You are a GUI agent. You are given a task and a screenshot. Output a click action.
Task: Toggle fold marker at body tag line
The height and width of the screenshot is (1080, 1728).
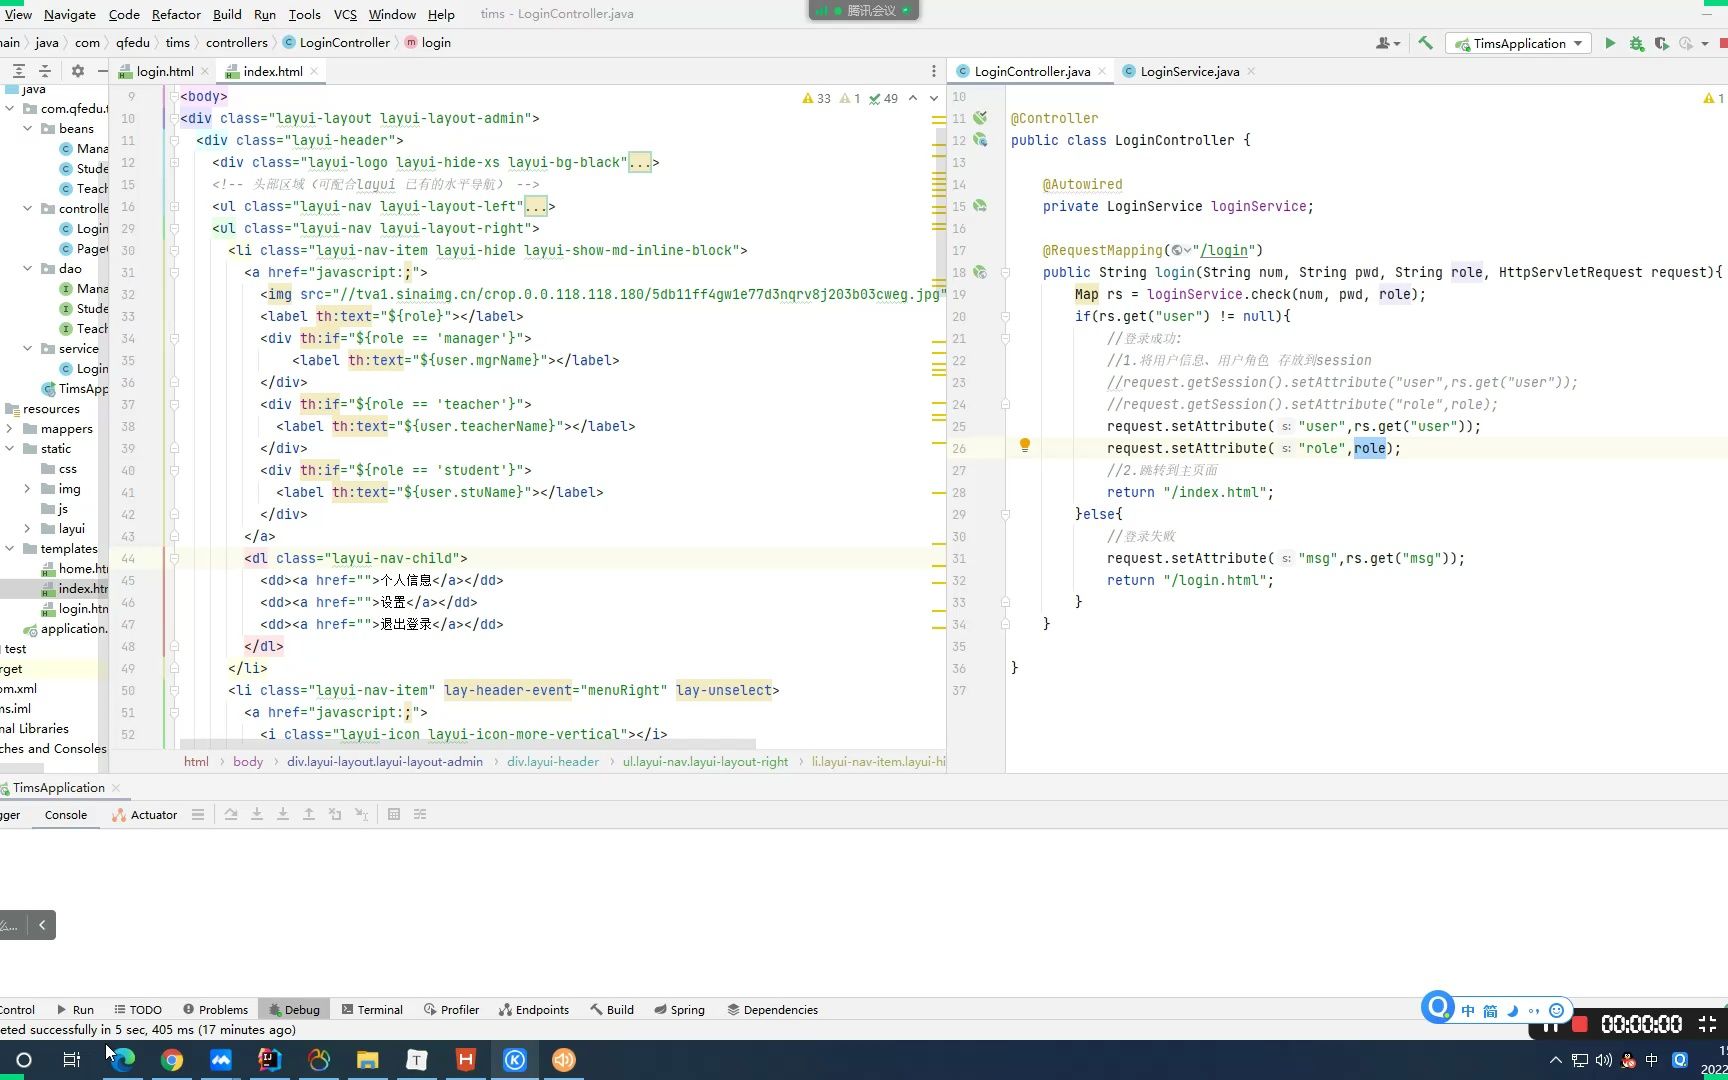click(174, 97)
